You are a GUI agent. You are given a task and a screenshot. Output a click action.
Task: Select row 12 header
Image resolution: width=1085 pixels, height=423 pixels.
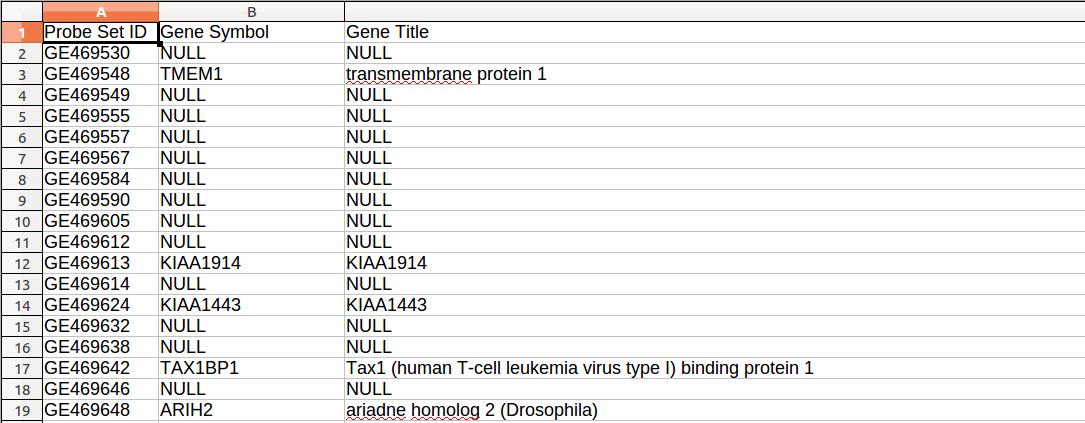pos(21,263)
